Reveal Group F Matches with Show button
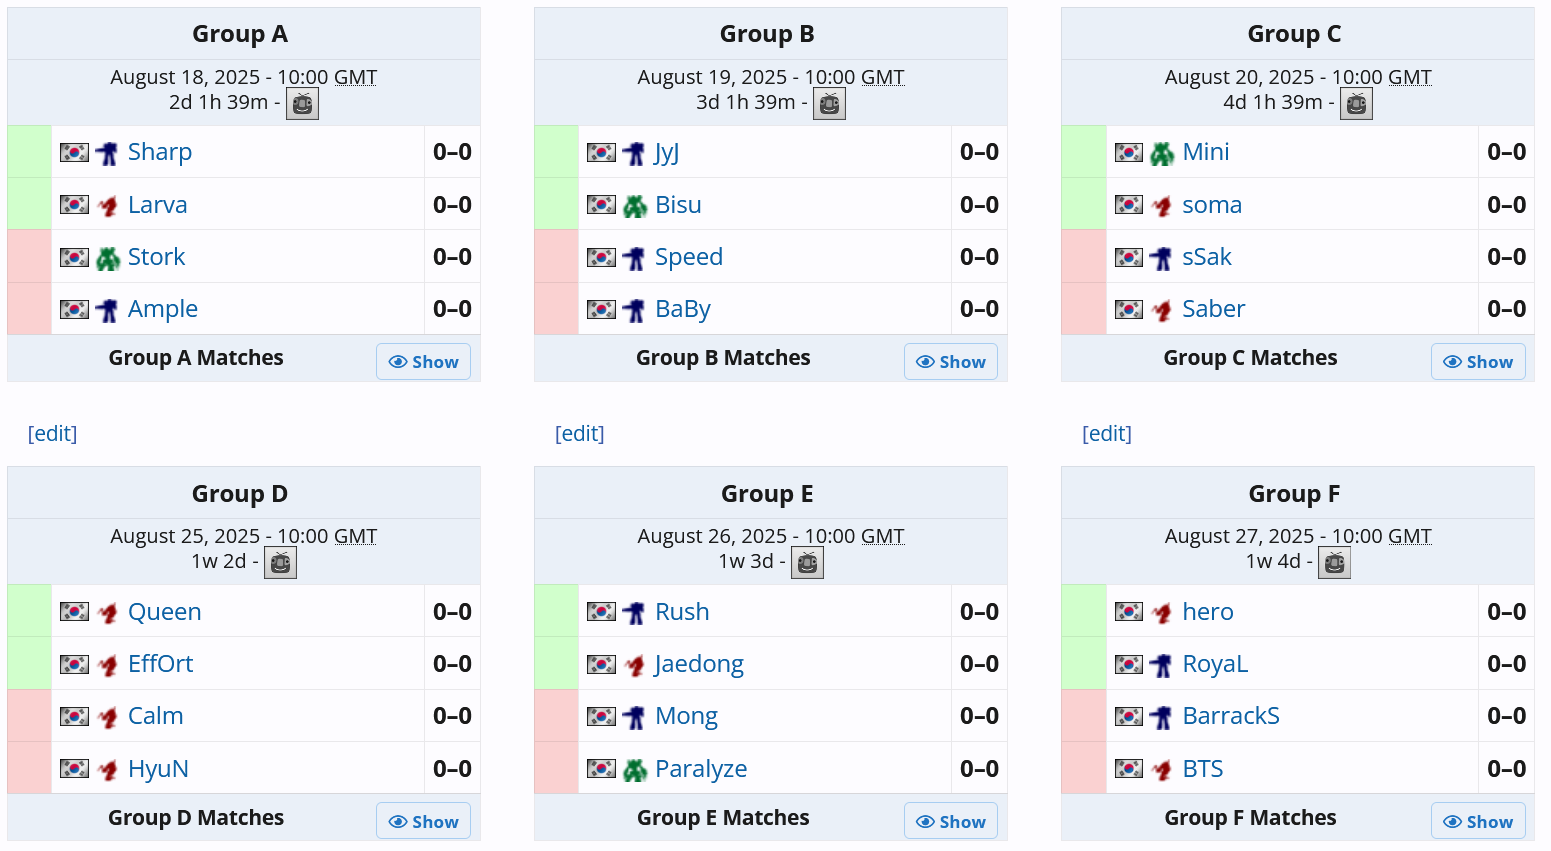The image size is (1551, 851). 1477,822
